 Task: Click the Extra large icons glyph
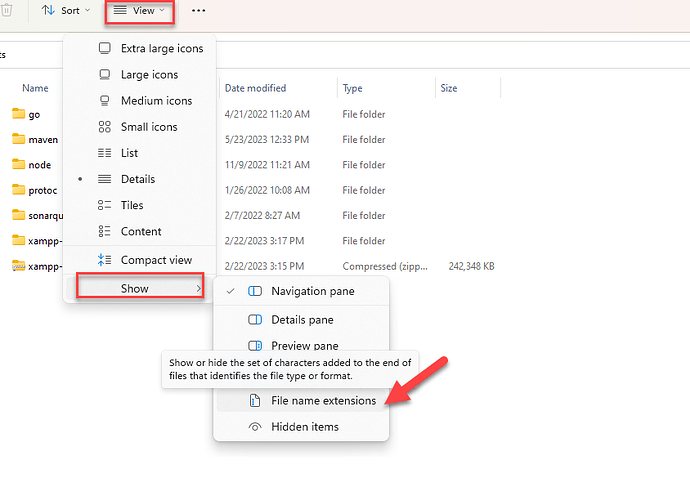pyautogui.click(x=105, y=48)
